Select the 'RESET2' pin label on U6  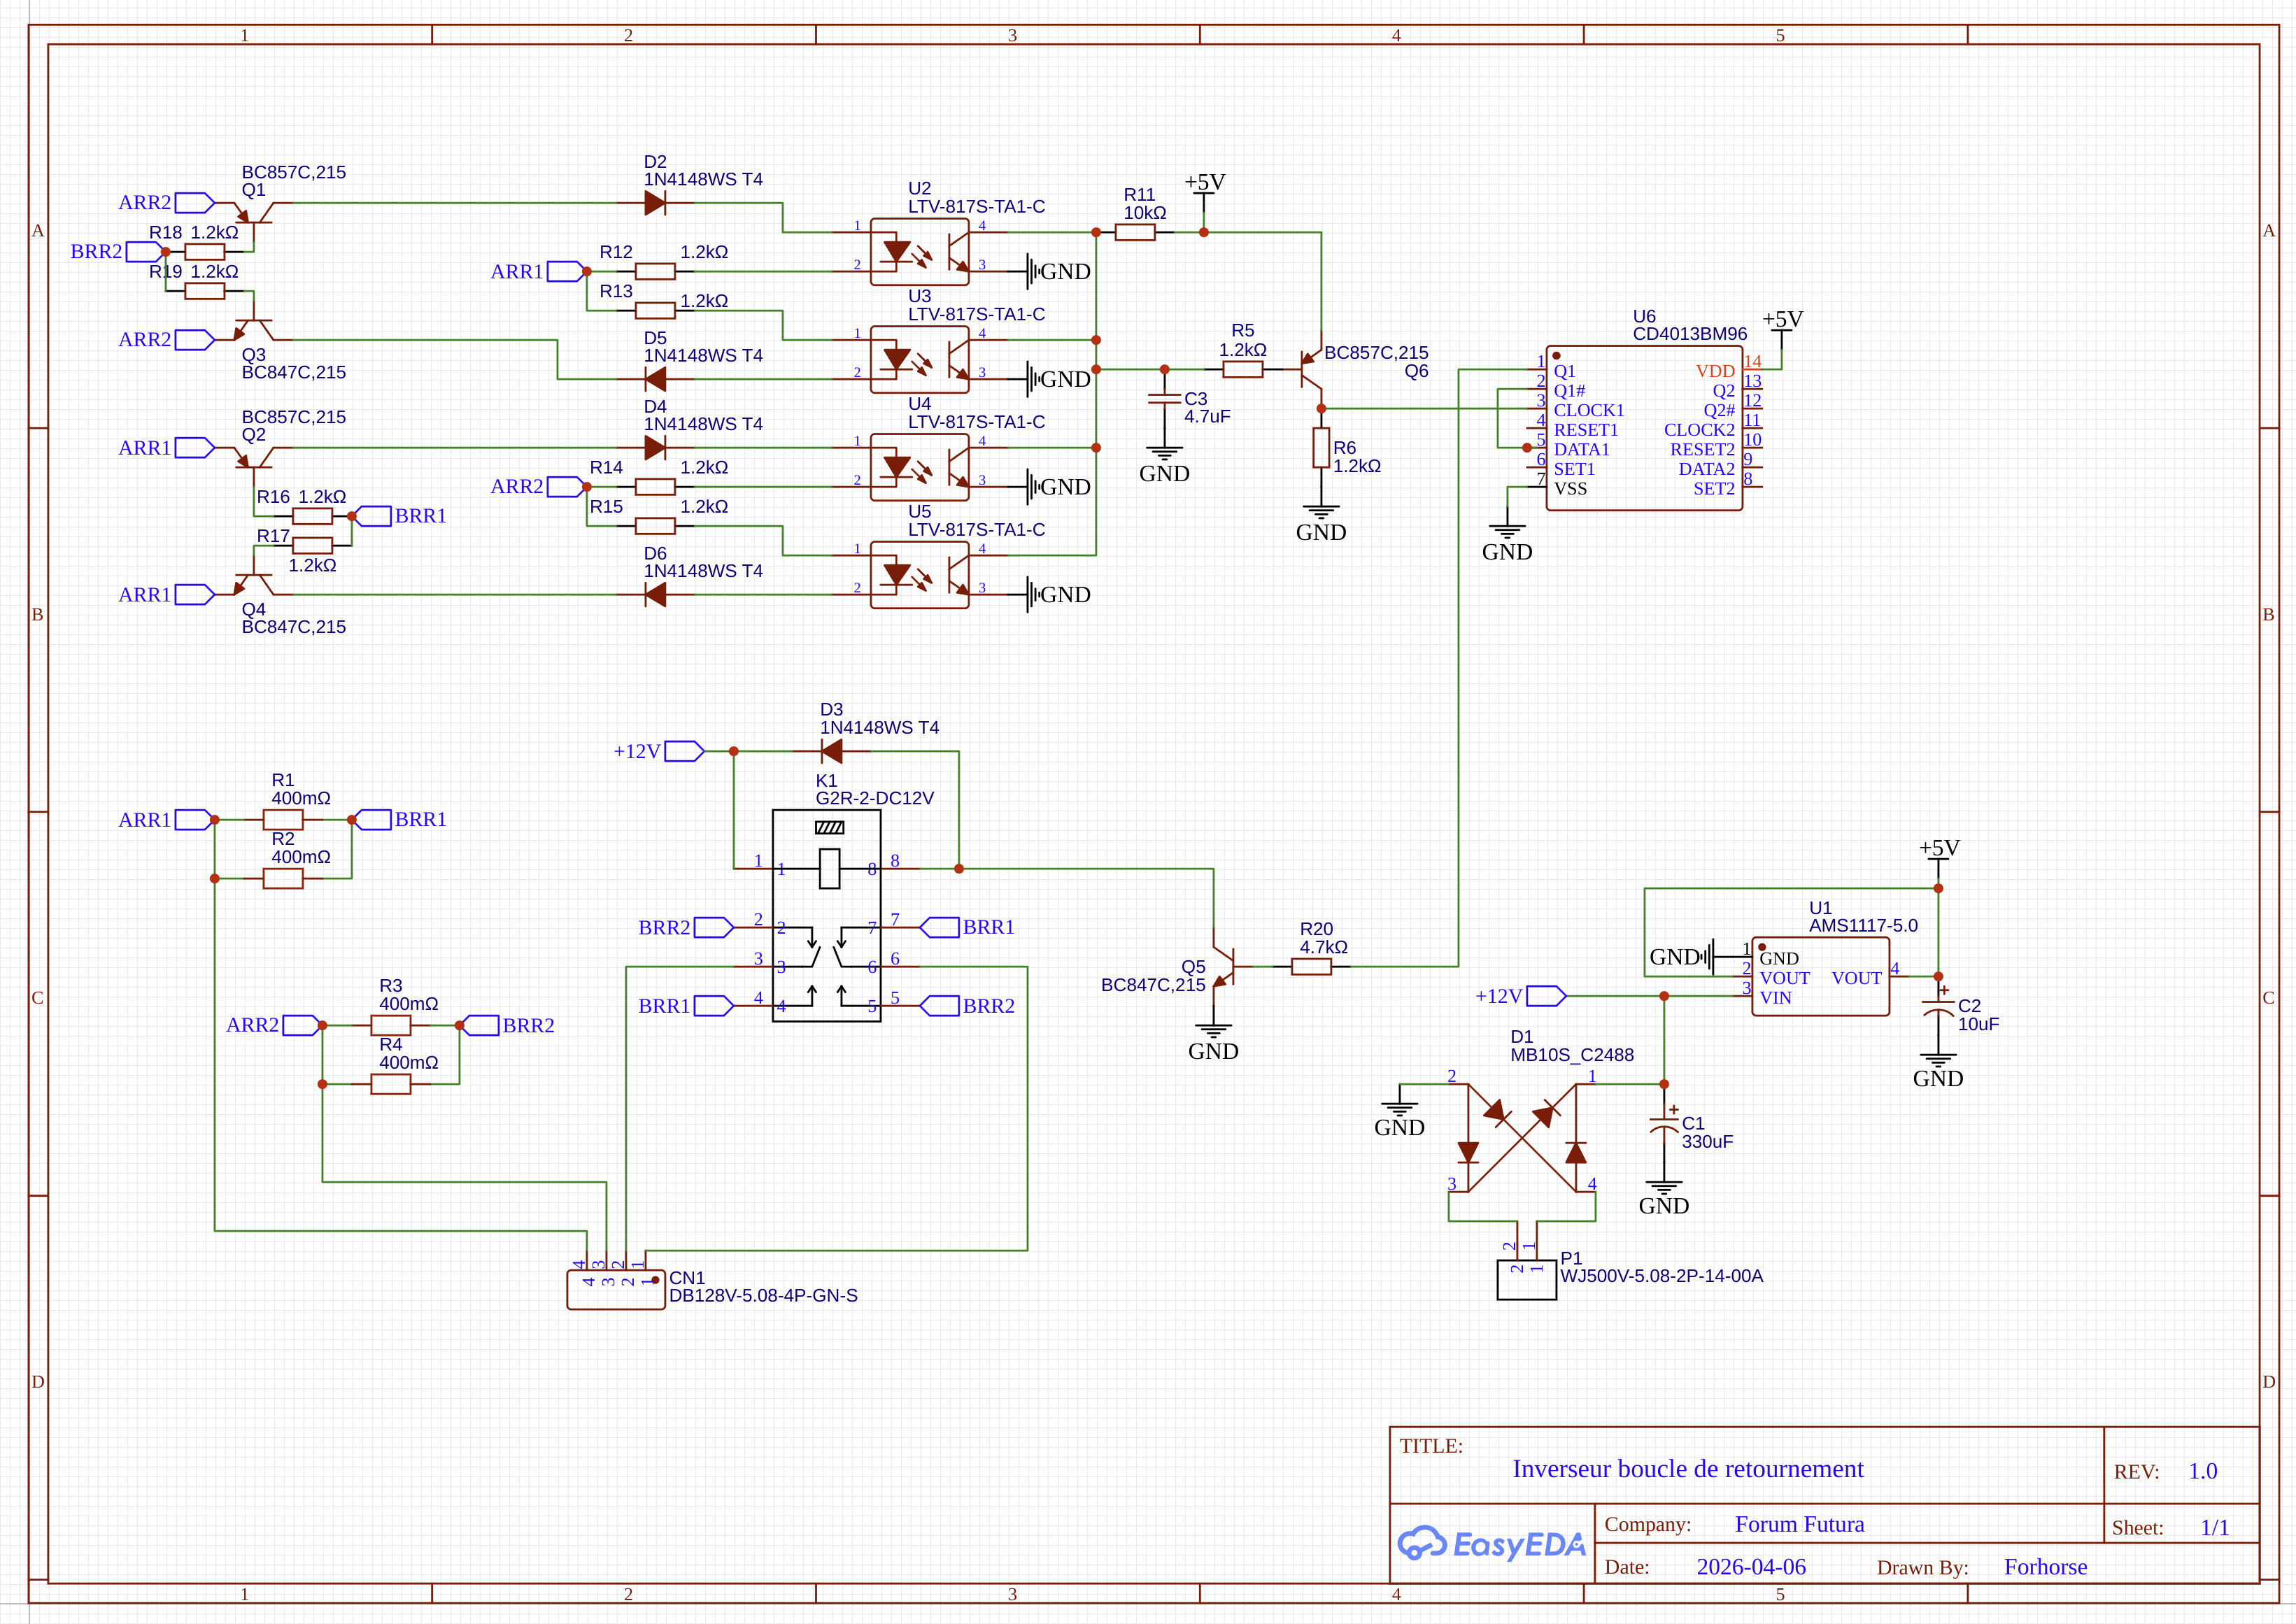click(x=1703, y=449)
